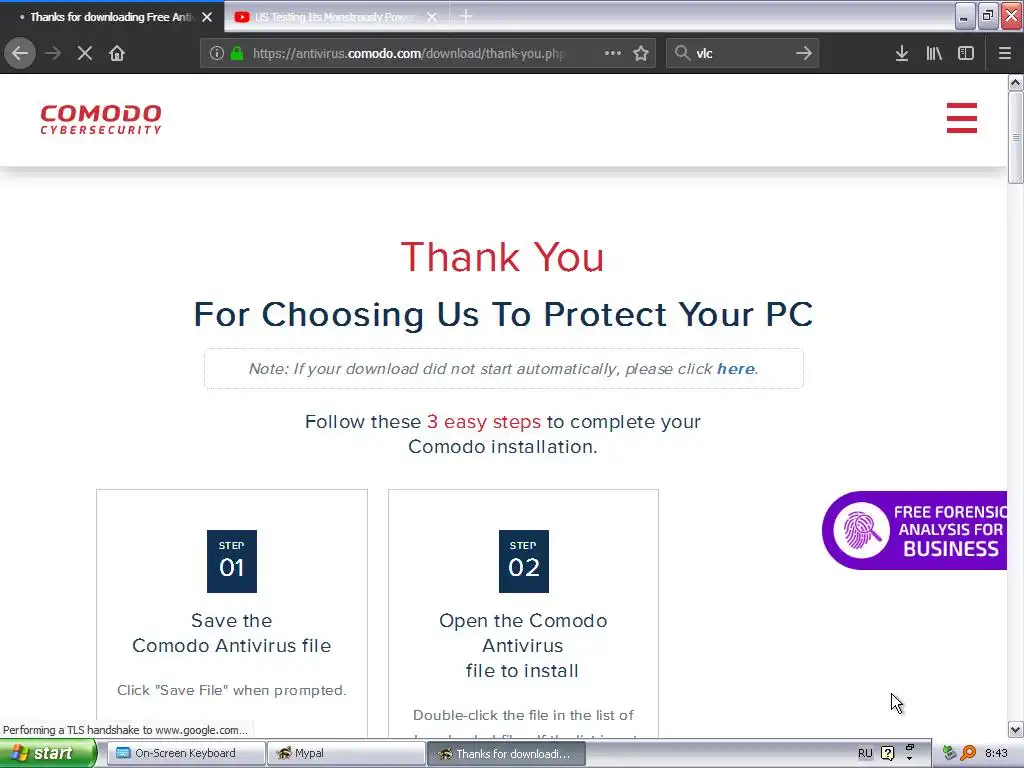Viewport: 1024px width, 768px height.
Task: Click the orange magnifier tray icon
Action: (x=968, y=753)
